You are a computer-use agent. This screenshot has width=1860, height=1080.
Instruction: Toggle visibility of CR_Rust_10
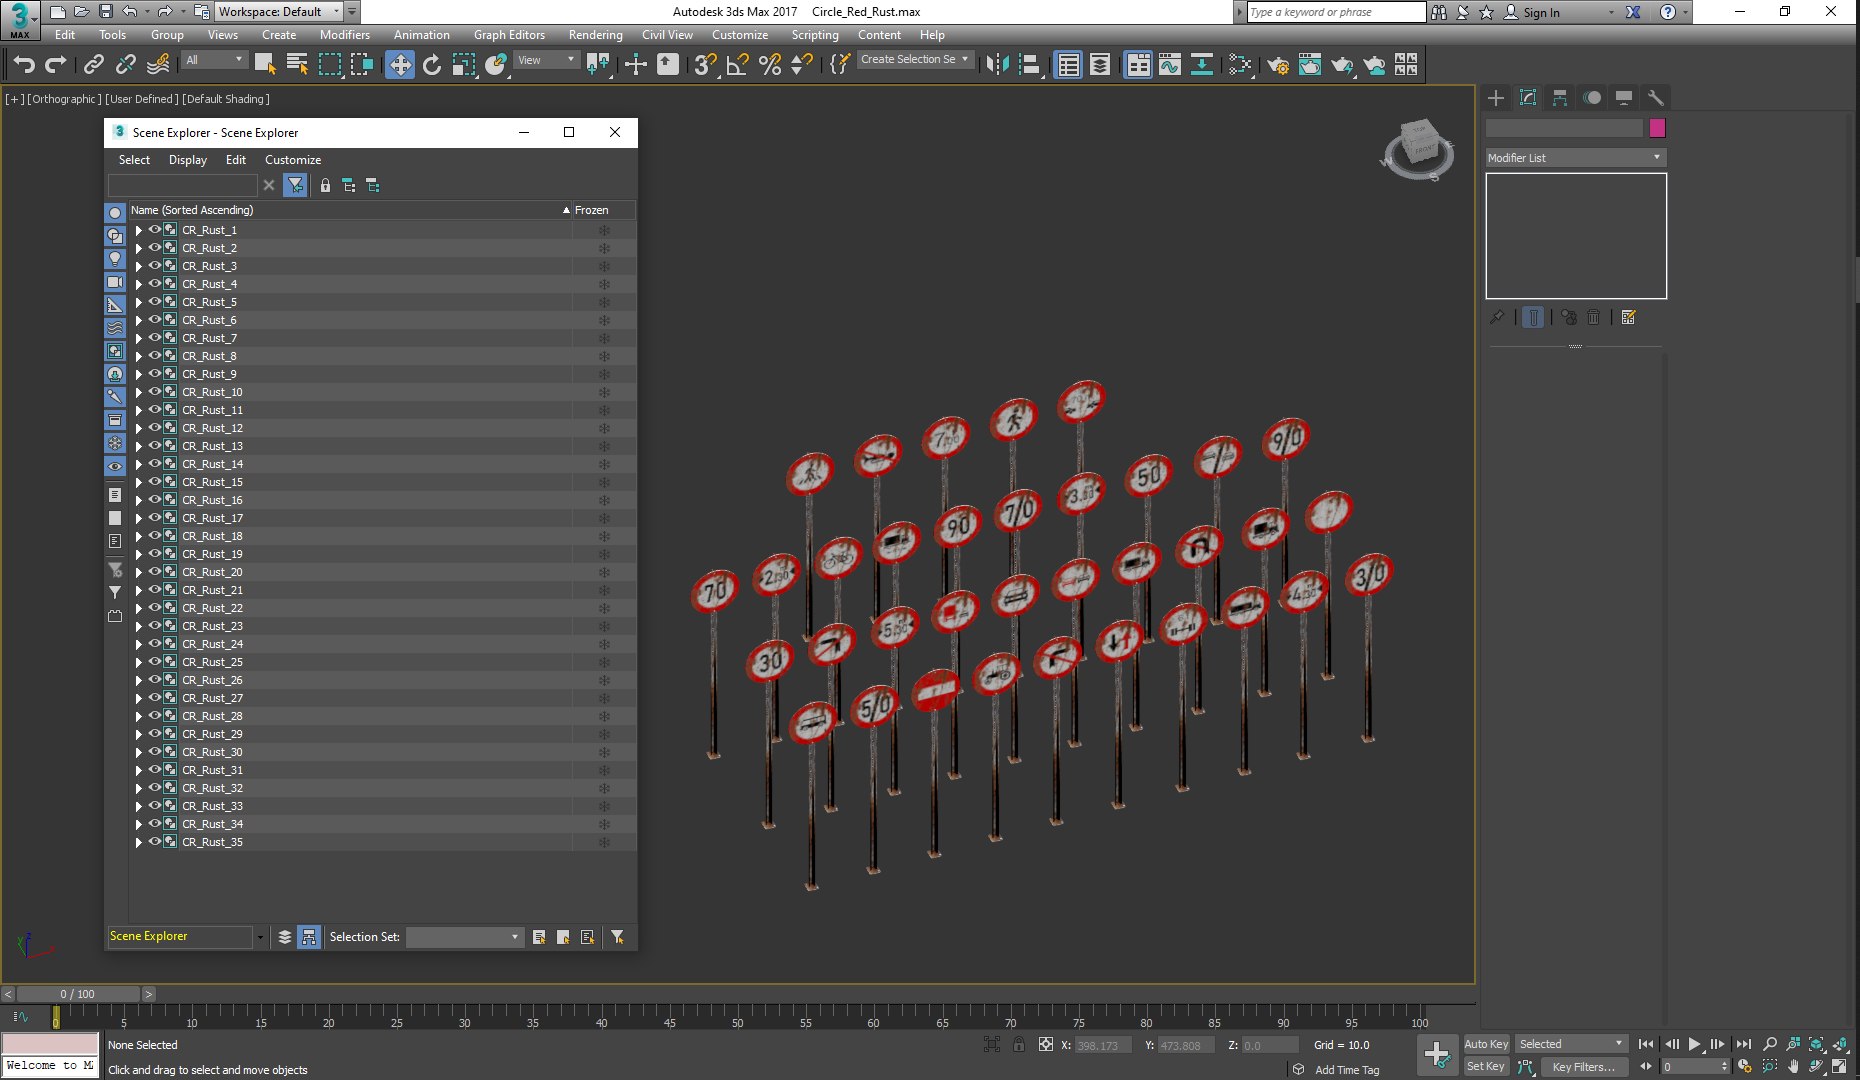coord(155,391)
